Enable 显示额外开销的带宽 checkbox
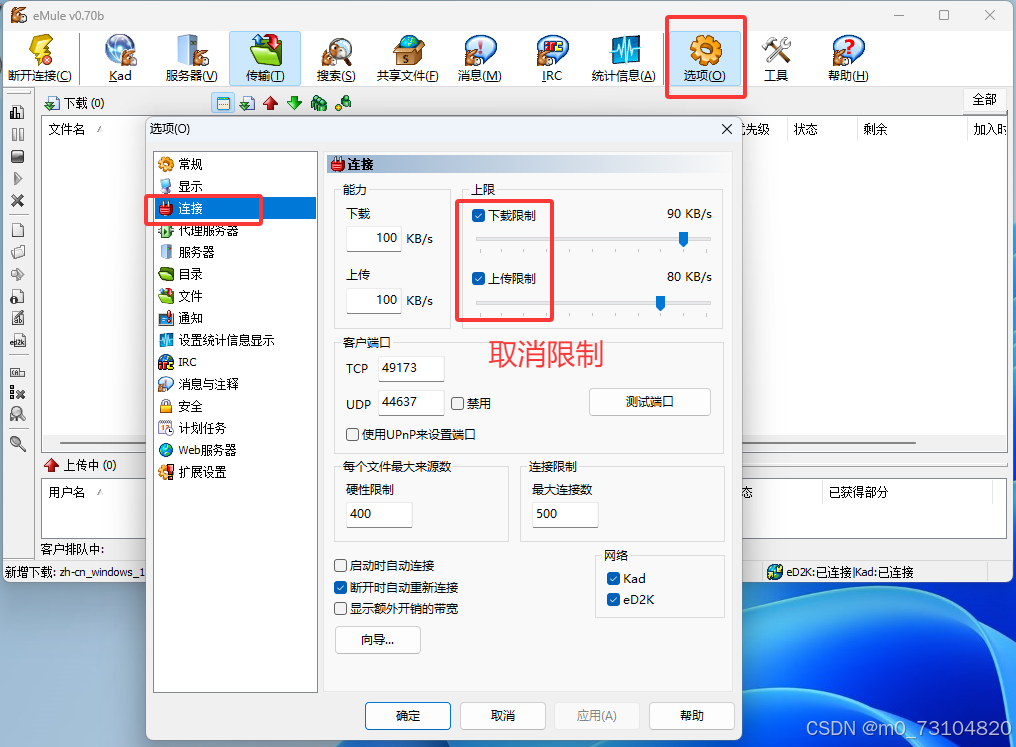This screenshot has width=1016, height=747. (340, 608)
